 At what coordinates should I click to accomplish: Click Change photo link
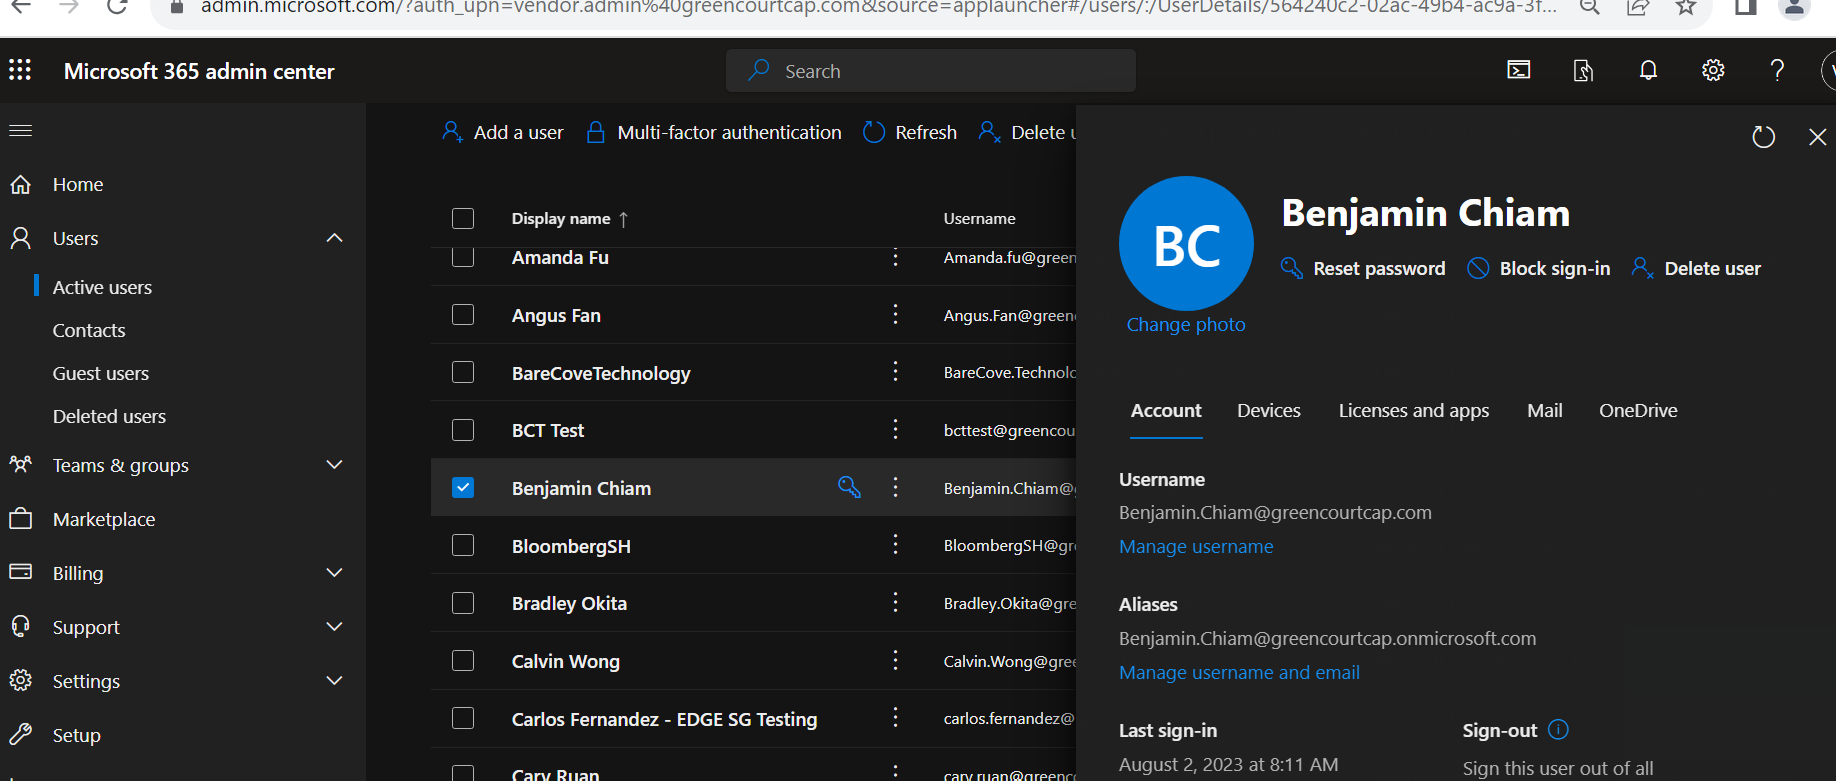click(1186, 324)
